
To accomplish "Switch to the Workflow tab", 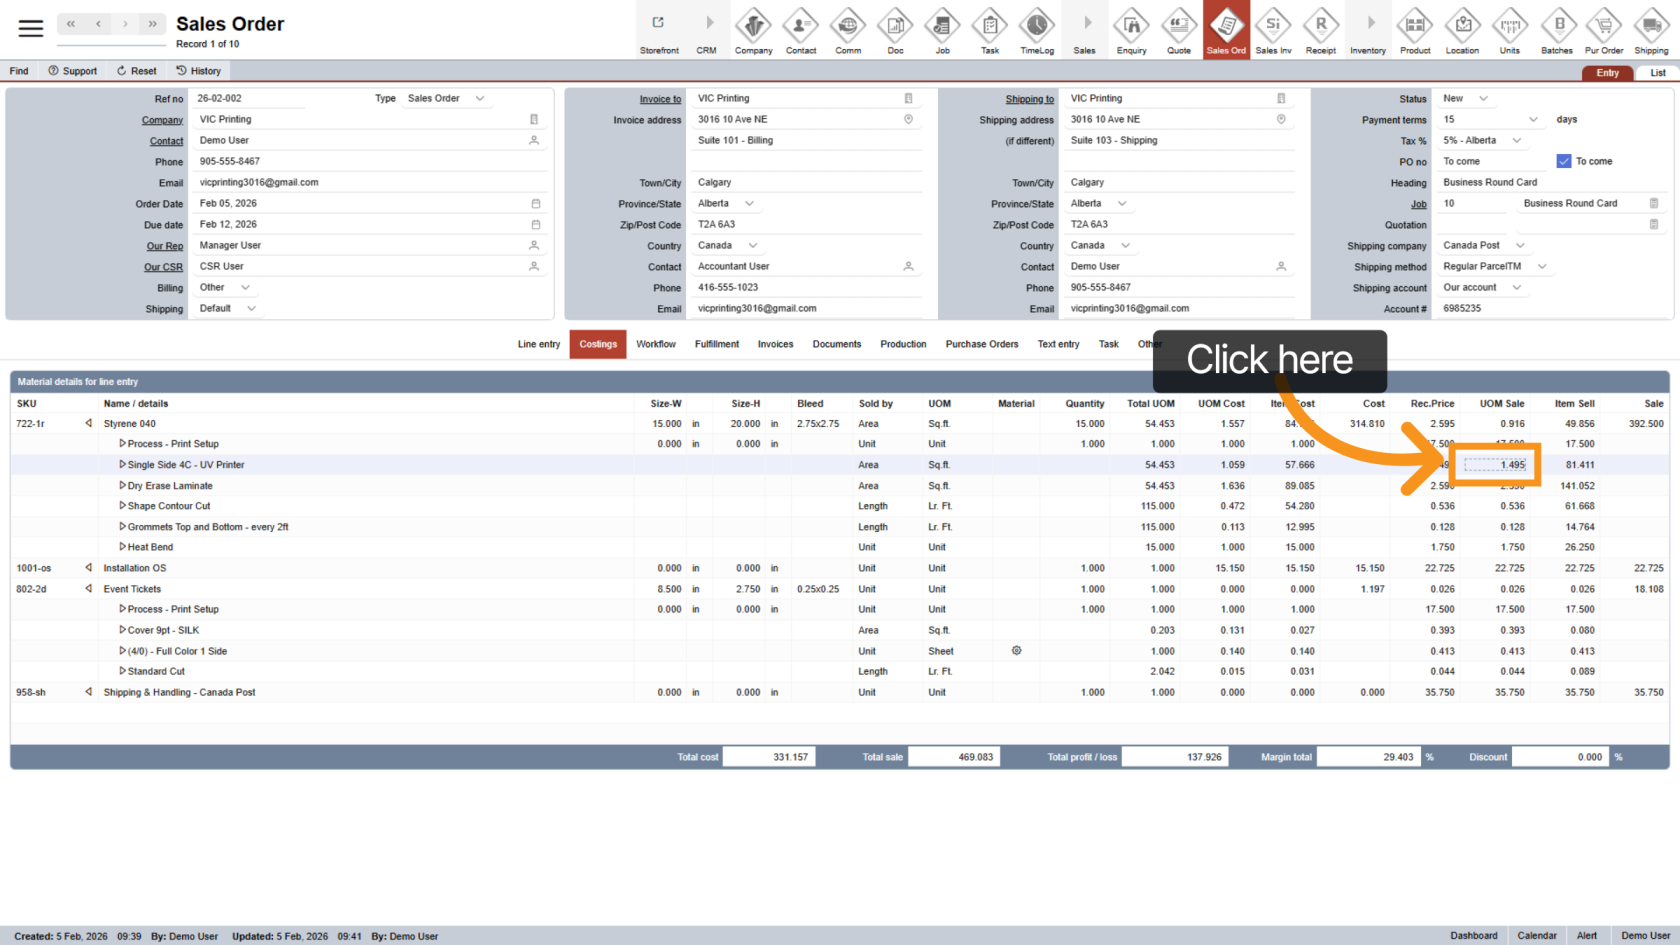I will 656,344.
